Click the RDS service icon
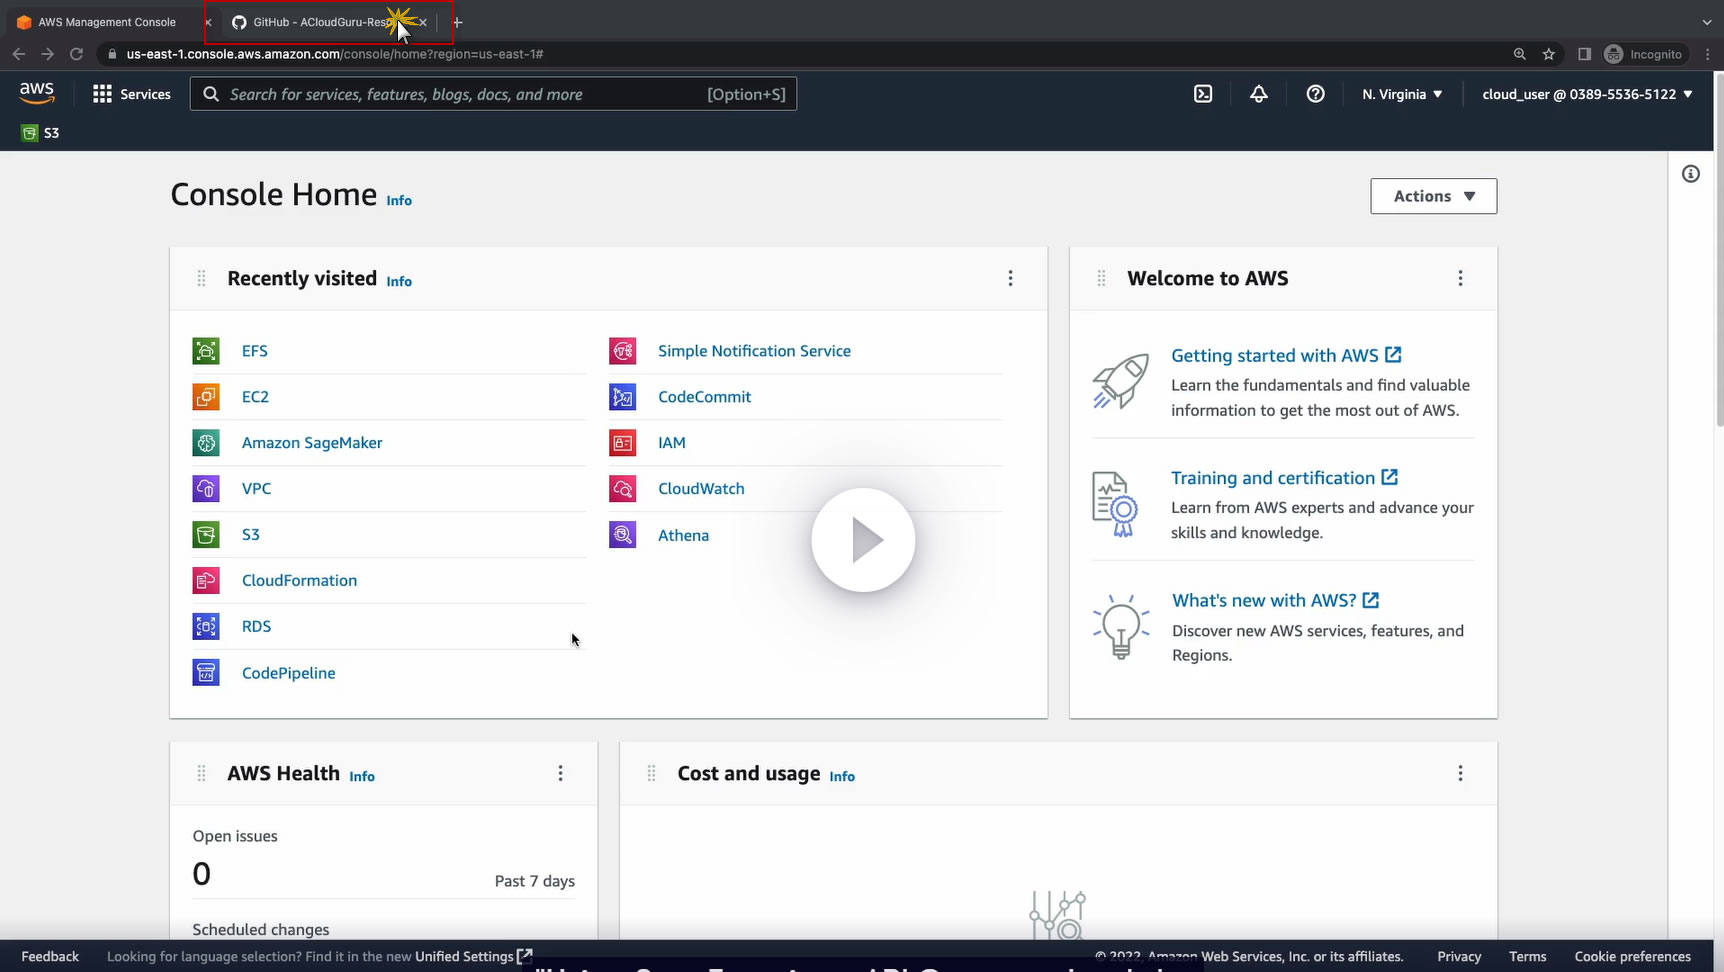The image size is (1724, 972). (x=206, y=626)
